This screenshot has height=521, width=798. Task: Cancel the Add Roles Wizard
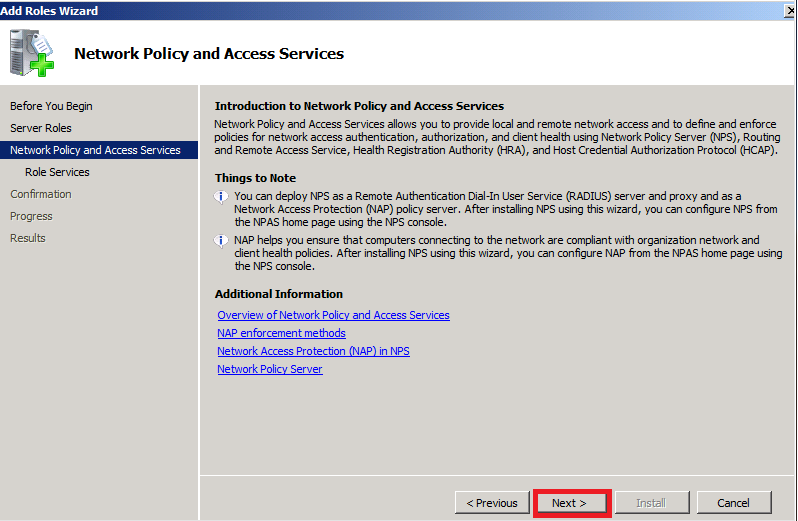pos(733,503)
